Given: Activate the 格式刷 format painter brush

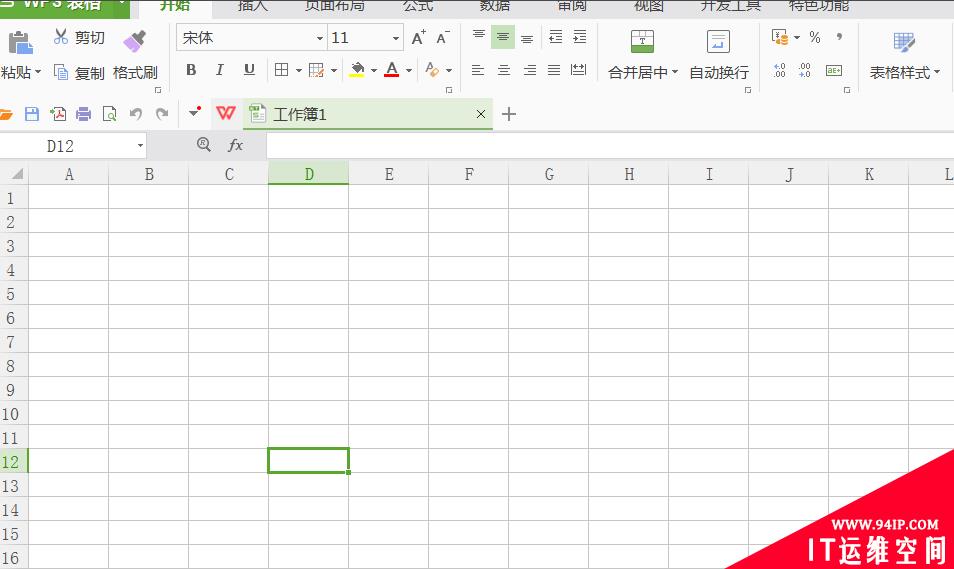Looking at the screenshot, I should 134,41.
